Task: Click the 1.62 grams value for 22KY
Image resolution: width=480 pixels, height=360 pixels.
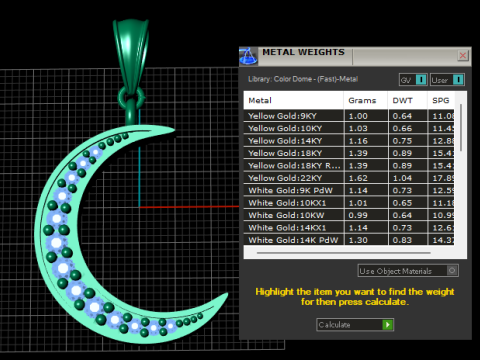Action: pos(358,178)
